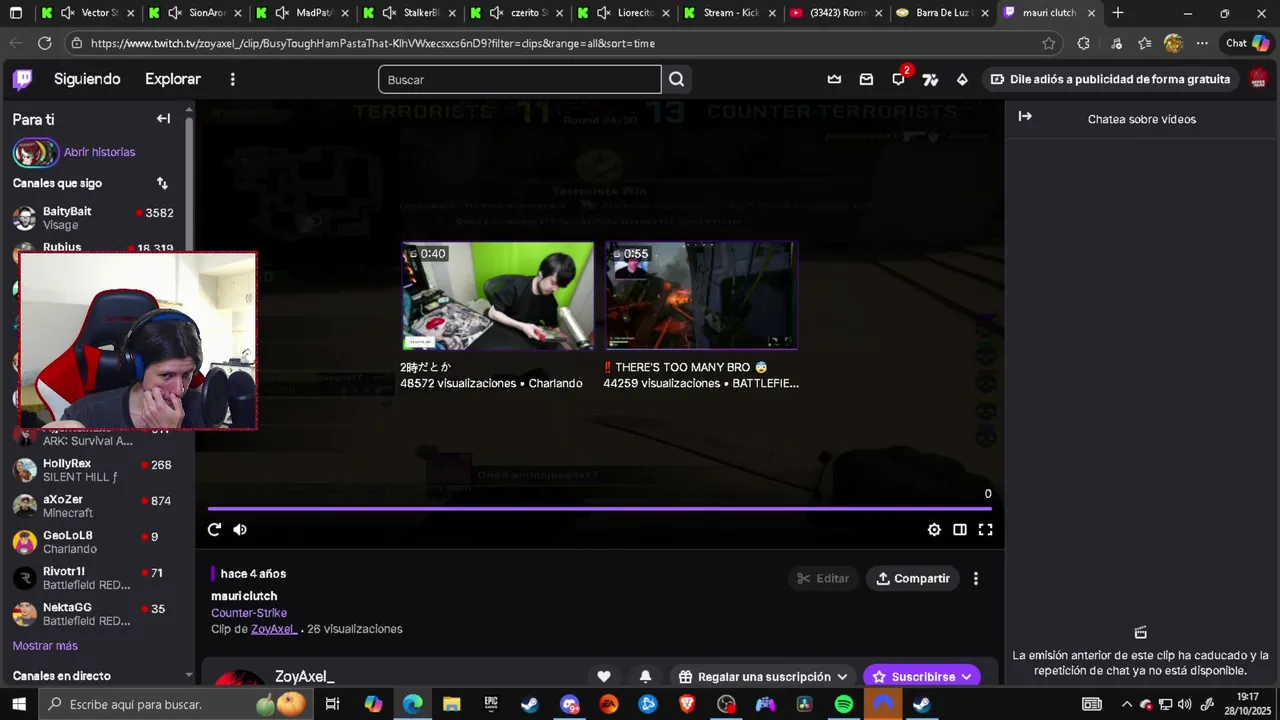Image resolution: width=1280 pixels, height=720 pixels.
Task: Open browser settings ellipsis menu
Action: point(1203,43)
